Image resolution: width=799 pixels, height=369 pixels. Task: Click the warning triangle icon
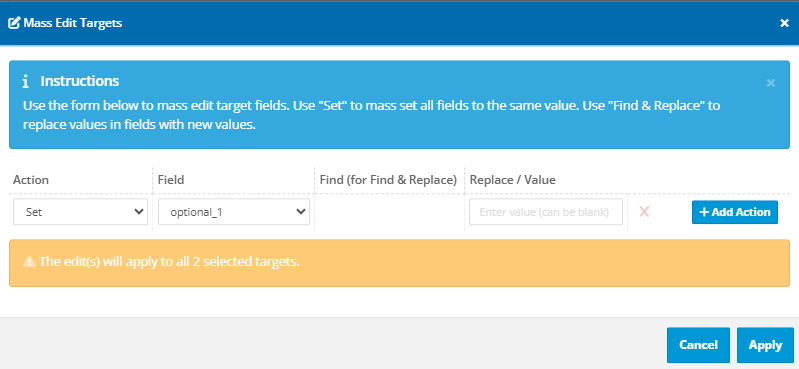tap(30, 262)
